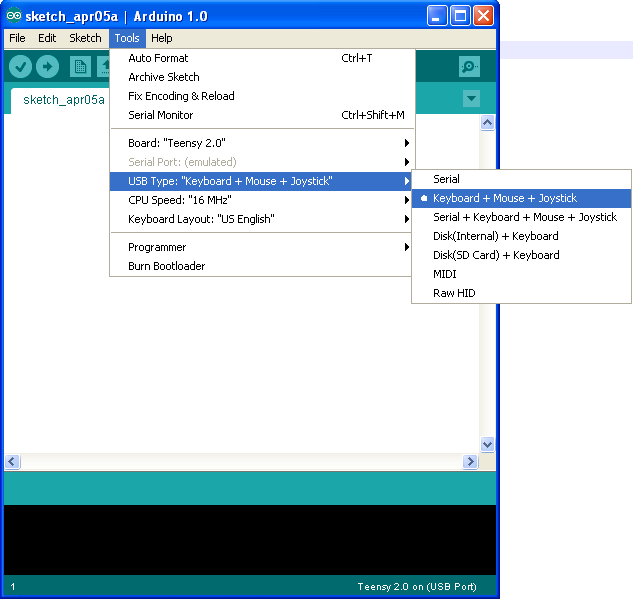Click Burn Bootloader menu entry
Screen dimensions: 633x601
click(x=261, y=266)
